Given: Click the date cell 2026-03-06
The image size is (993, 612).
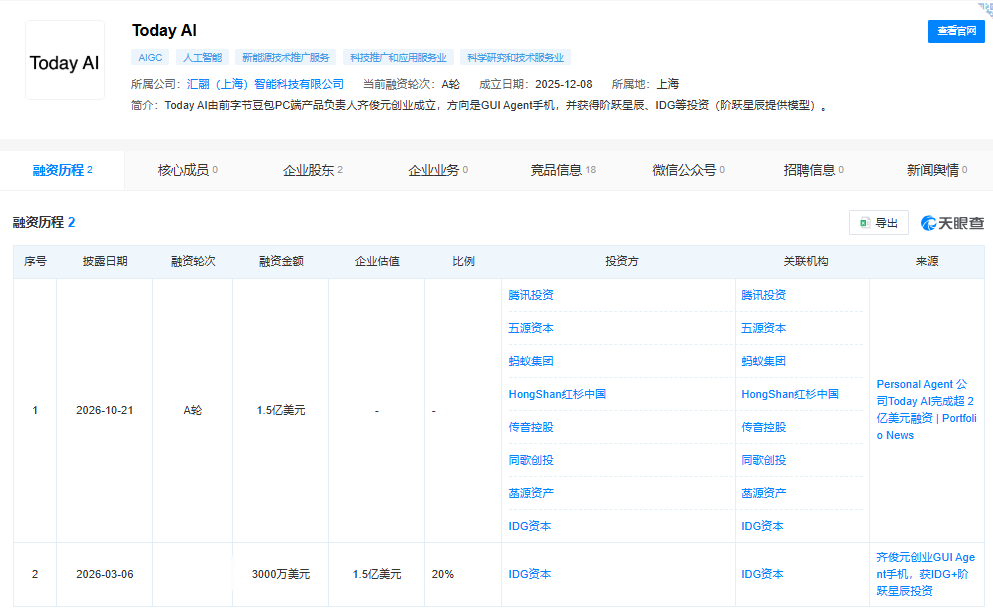Looking at the screenshot, I should click(x=104, y=575).
